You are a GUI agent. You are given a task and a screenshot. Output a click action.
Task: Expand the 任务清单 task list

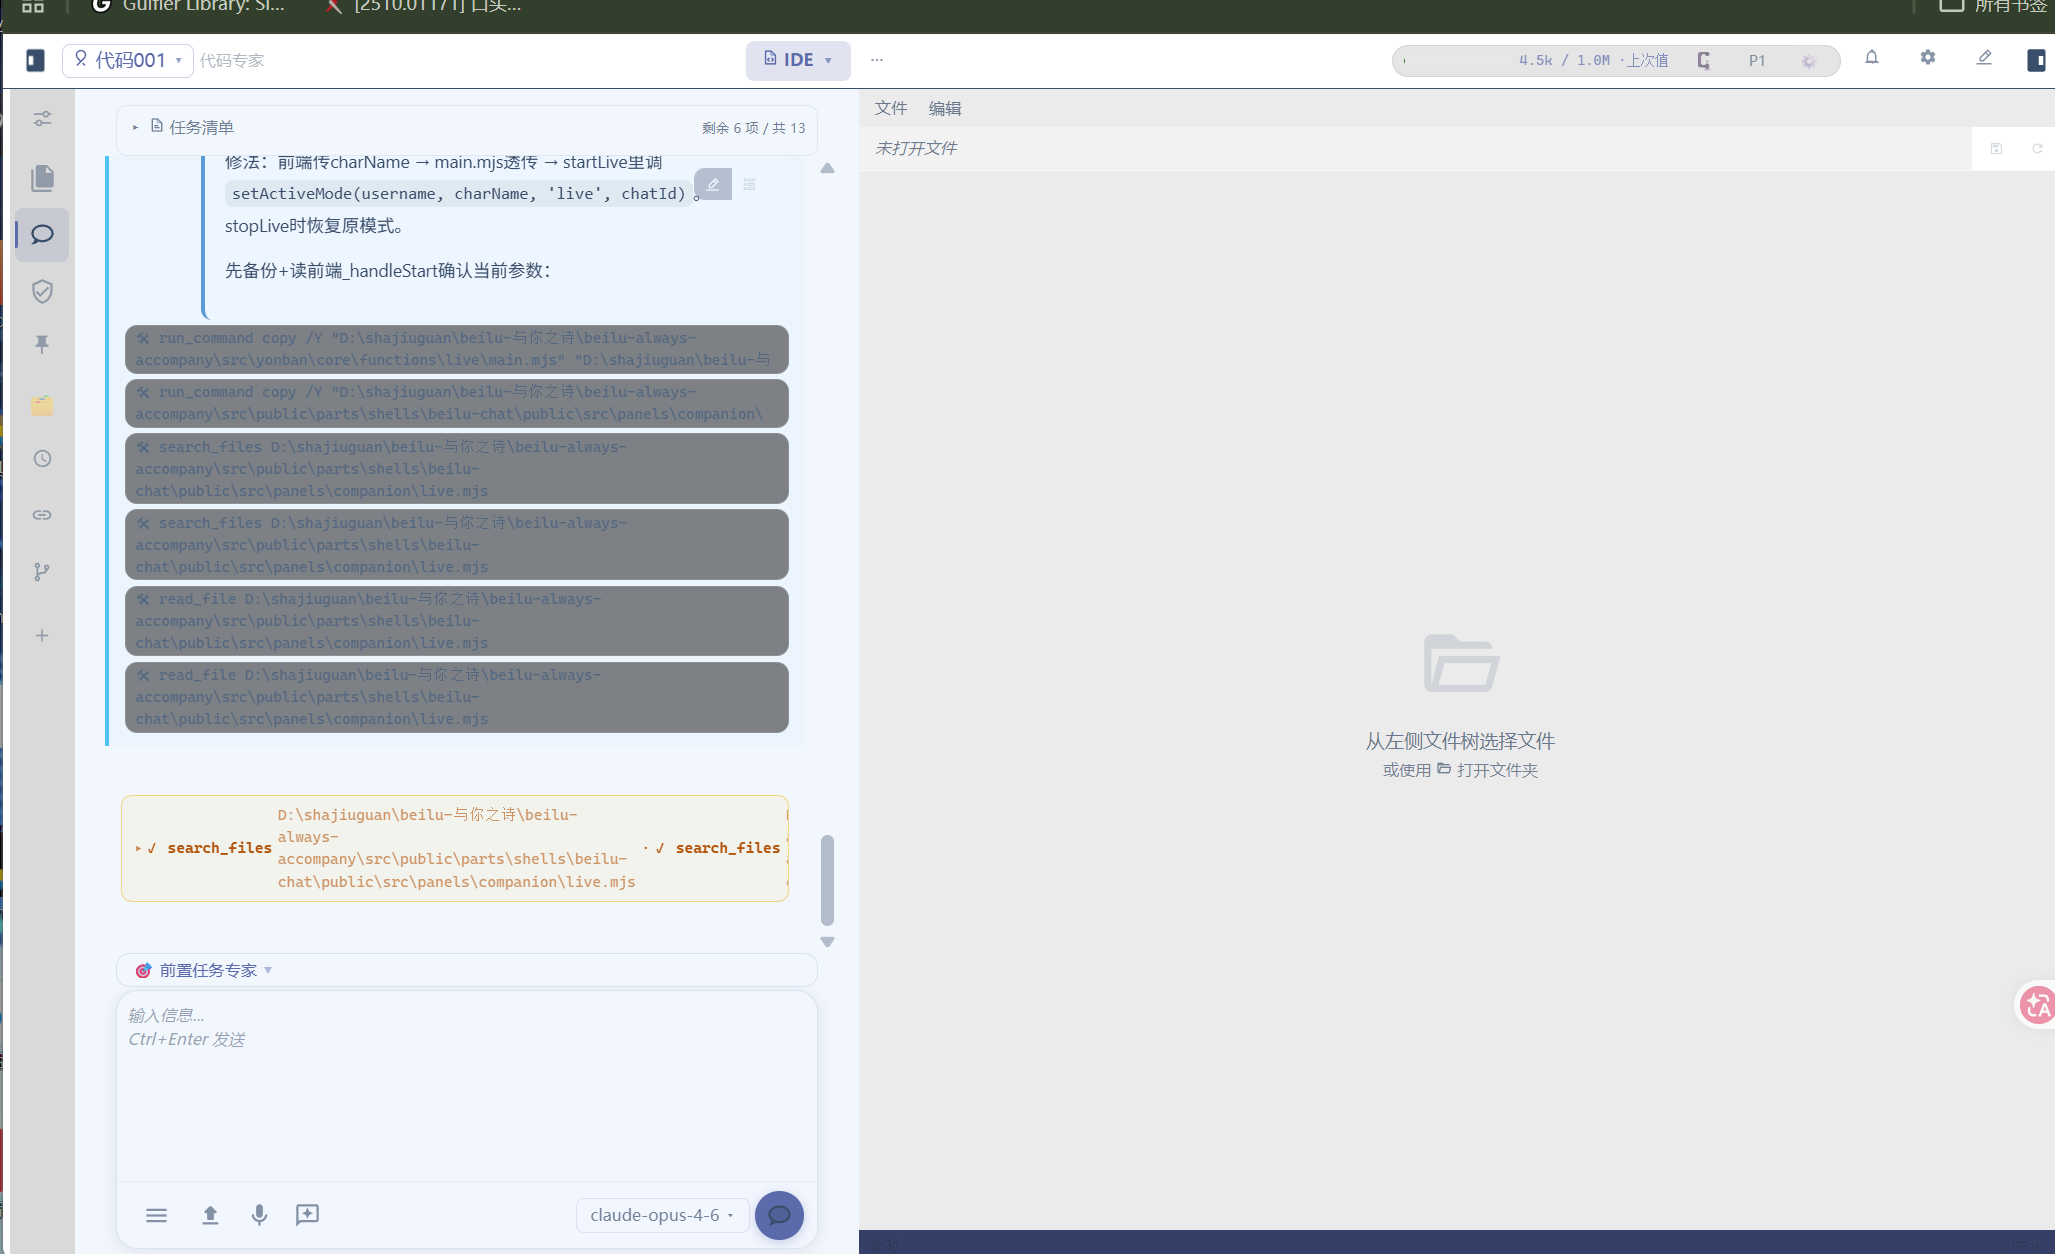(136, 128)
